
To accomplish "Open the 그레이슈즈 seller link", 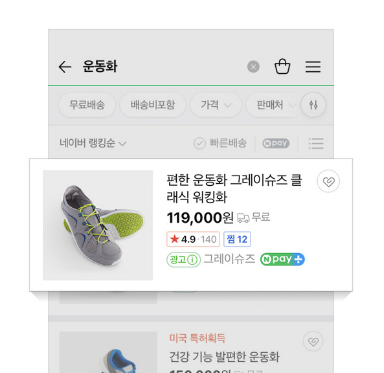I will tap(229, 259).
